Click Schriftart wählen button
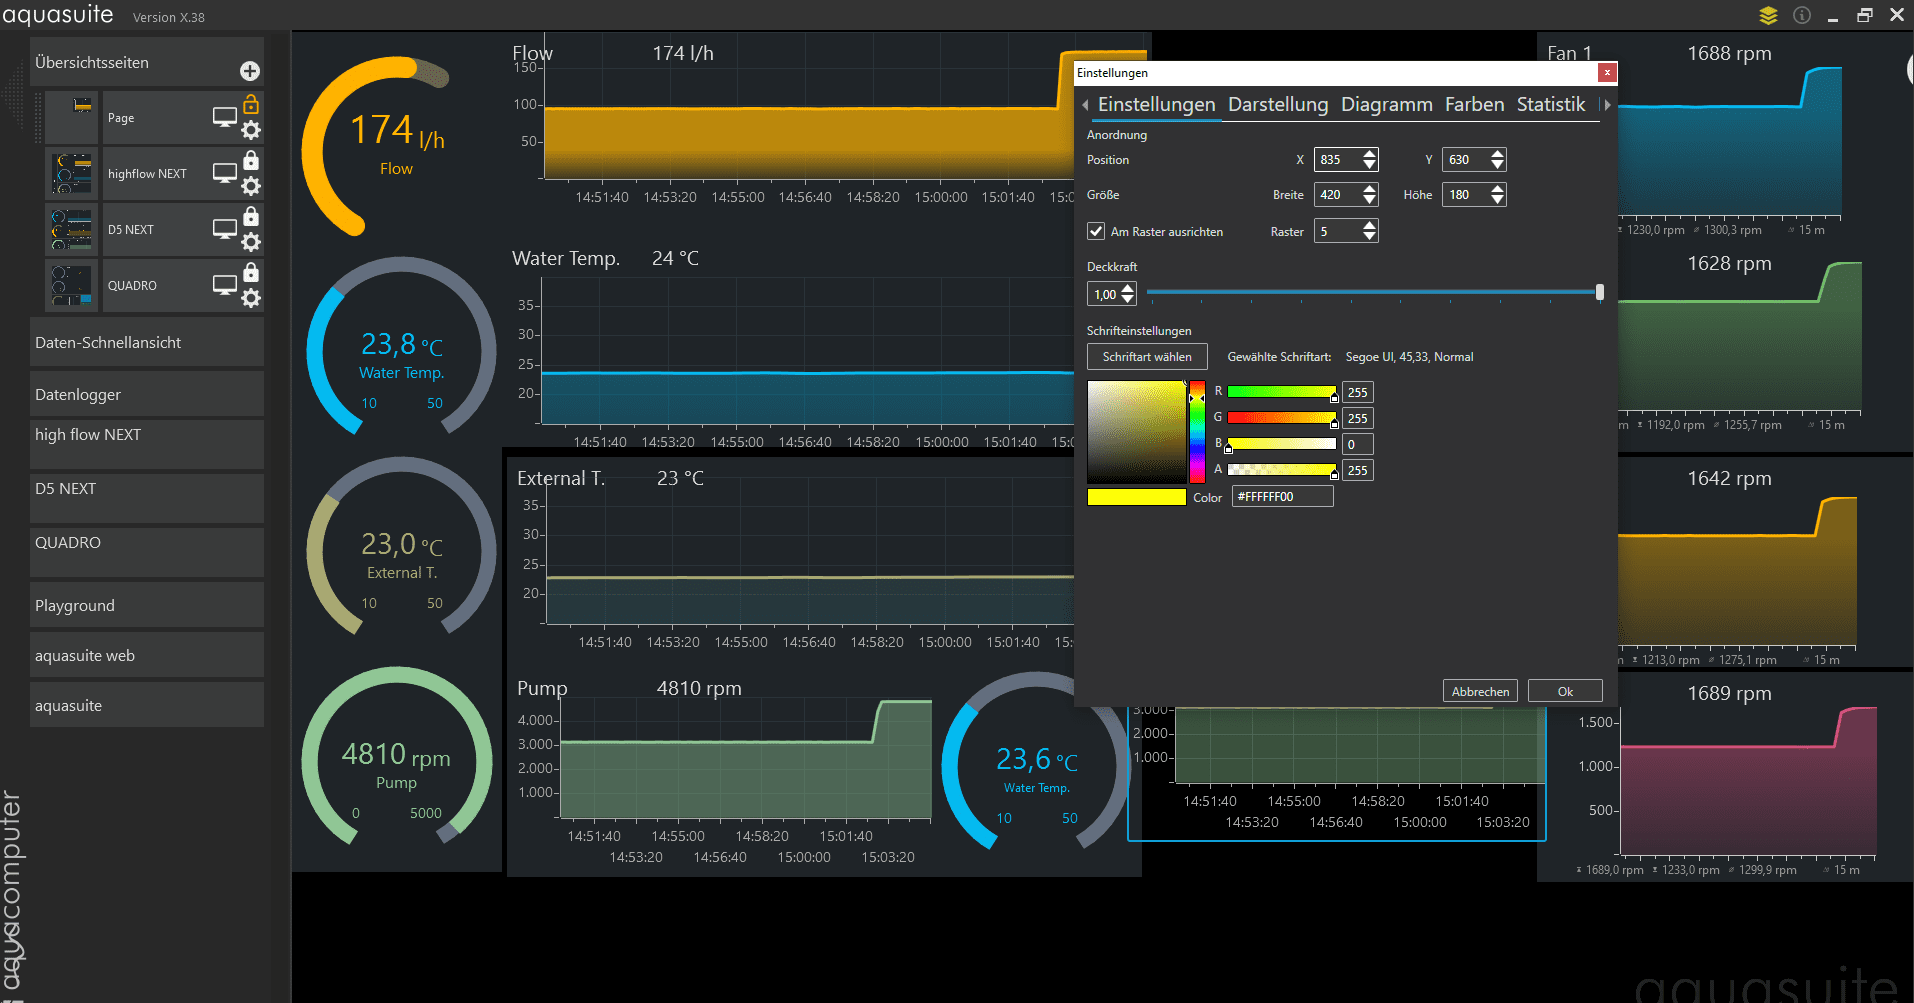The image size is (1914, 1003). coord(1147,356)
